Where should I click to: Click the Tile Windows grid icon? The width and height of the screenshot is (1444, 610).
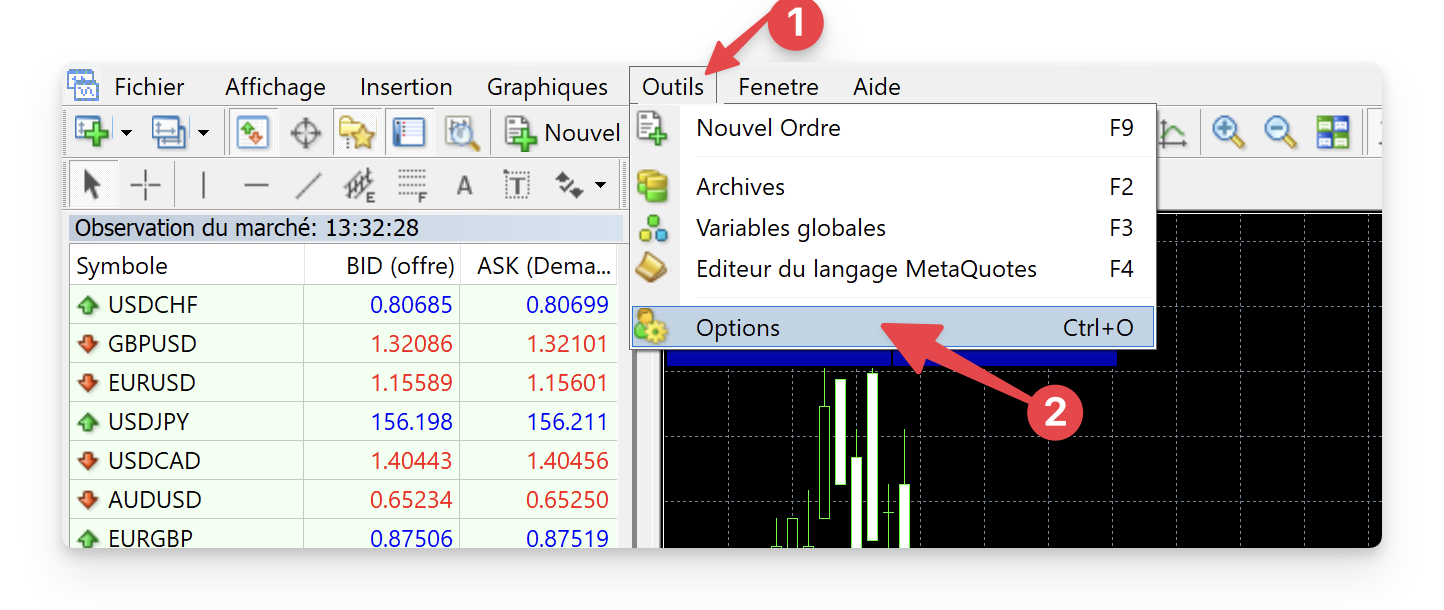[1332, 132]
